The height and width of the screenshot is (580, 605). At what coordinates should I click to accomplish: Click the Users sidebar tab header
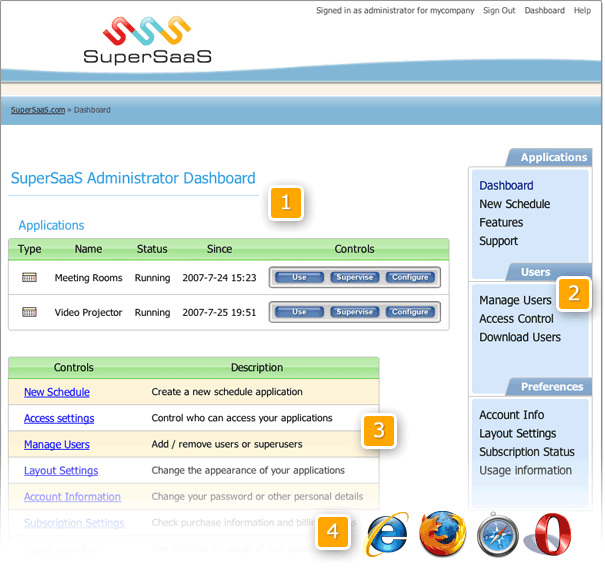(550, 272)
